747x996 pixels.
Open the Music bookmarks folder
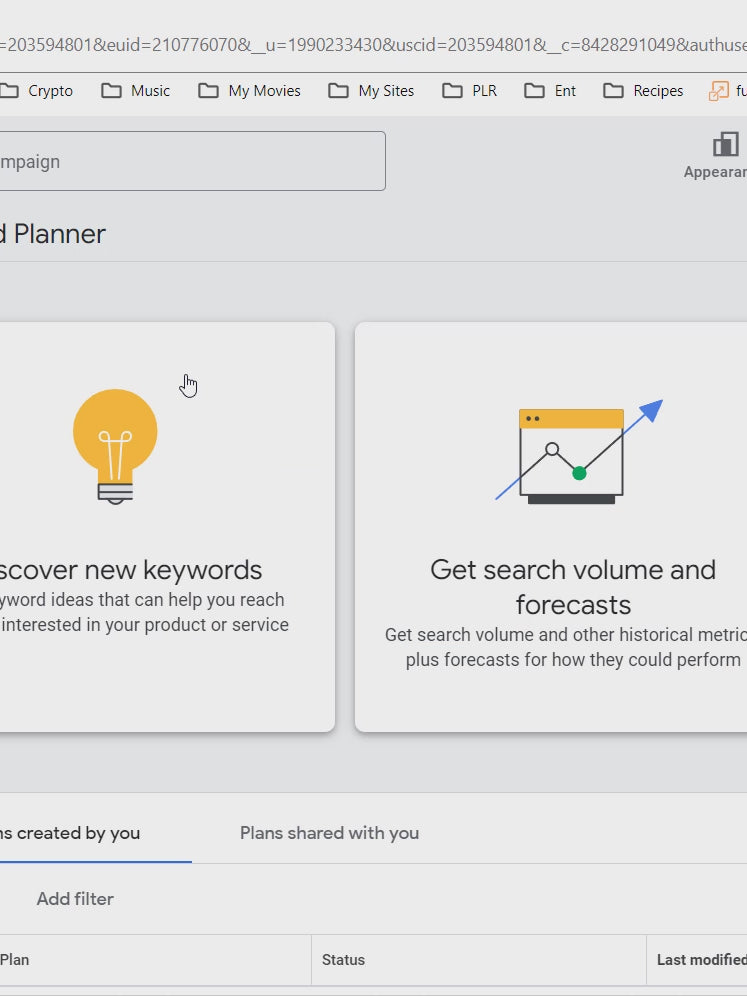[136, 91]
